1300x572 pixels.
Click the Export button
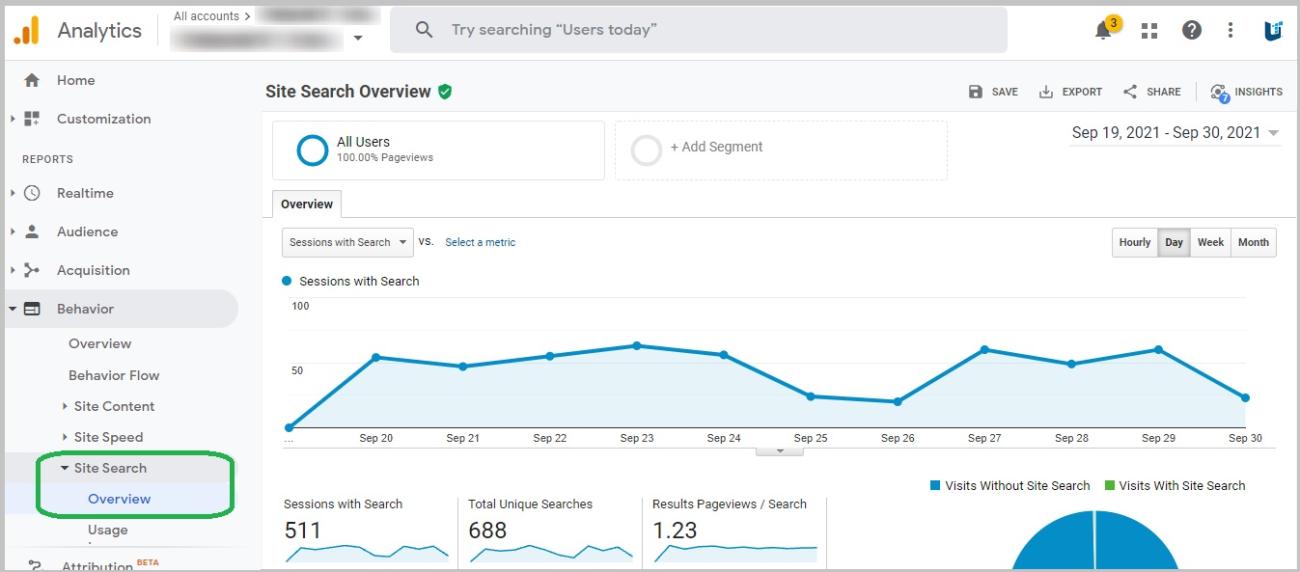point(1071,92)
